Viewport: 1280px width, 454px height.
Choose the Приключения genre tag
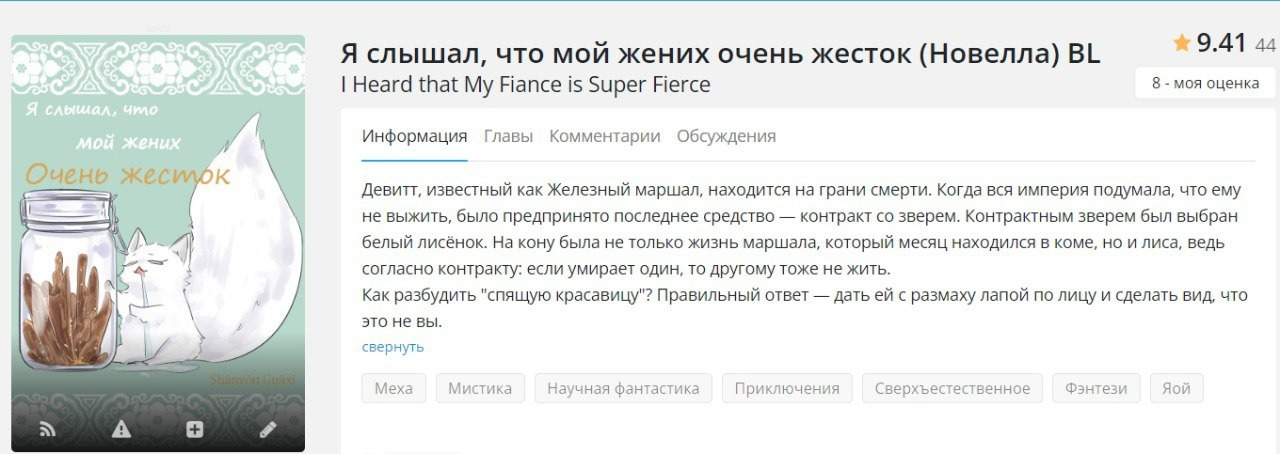787,388
